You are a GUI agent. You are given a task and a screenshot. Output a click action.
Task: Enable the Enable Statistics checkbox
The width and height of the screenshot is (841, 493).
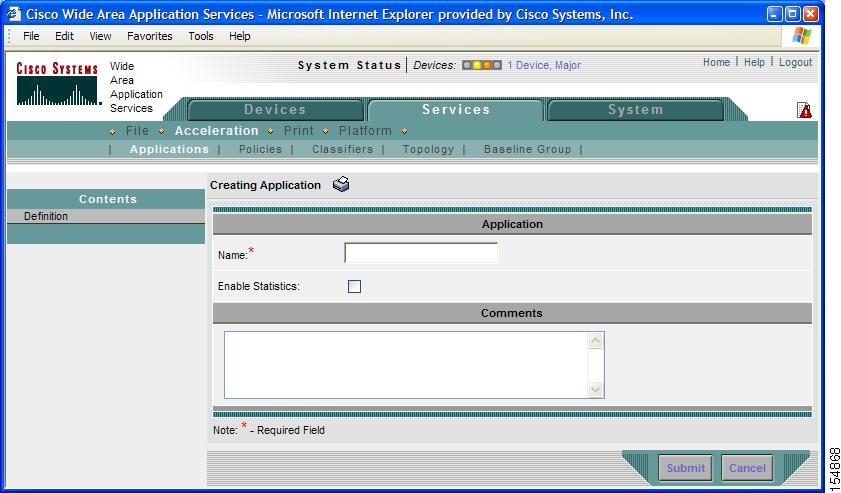coord(354,286)
